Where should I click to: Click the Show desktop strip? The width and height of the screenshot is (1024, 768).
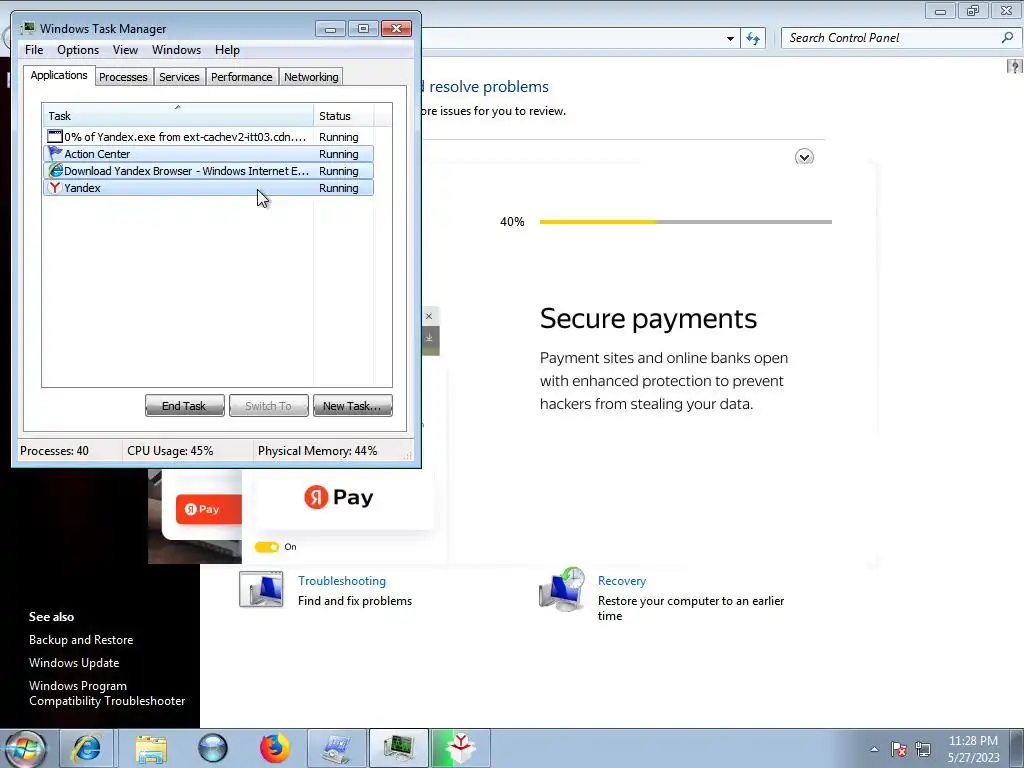pyautogui.click(x=1019, y=748)
